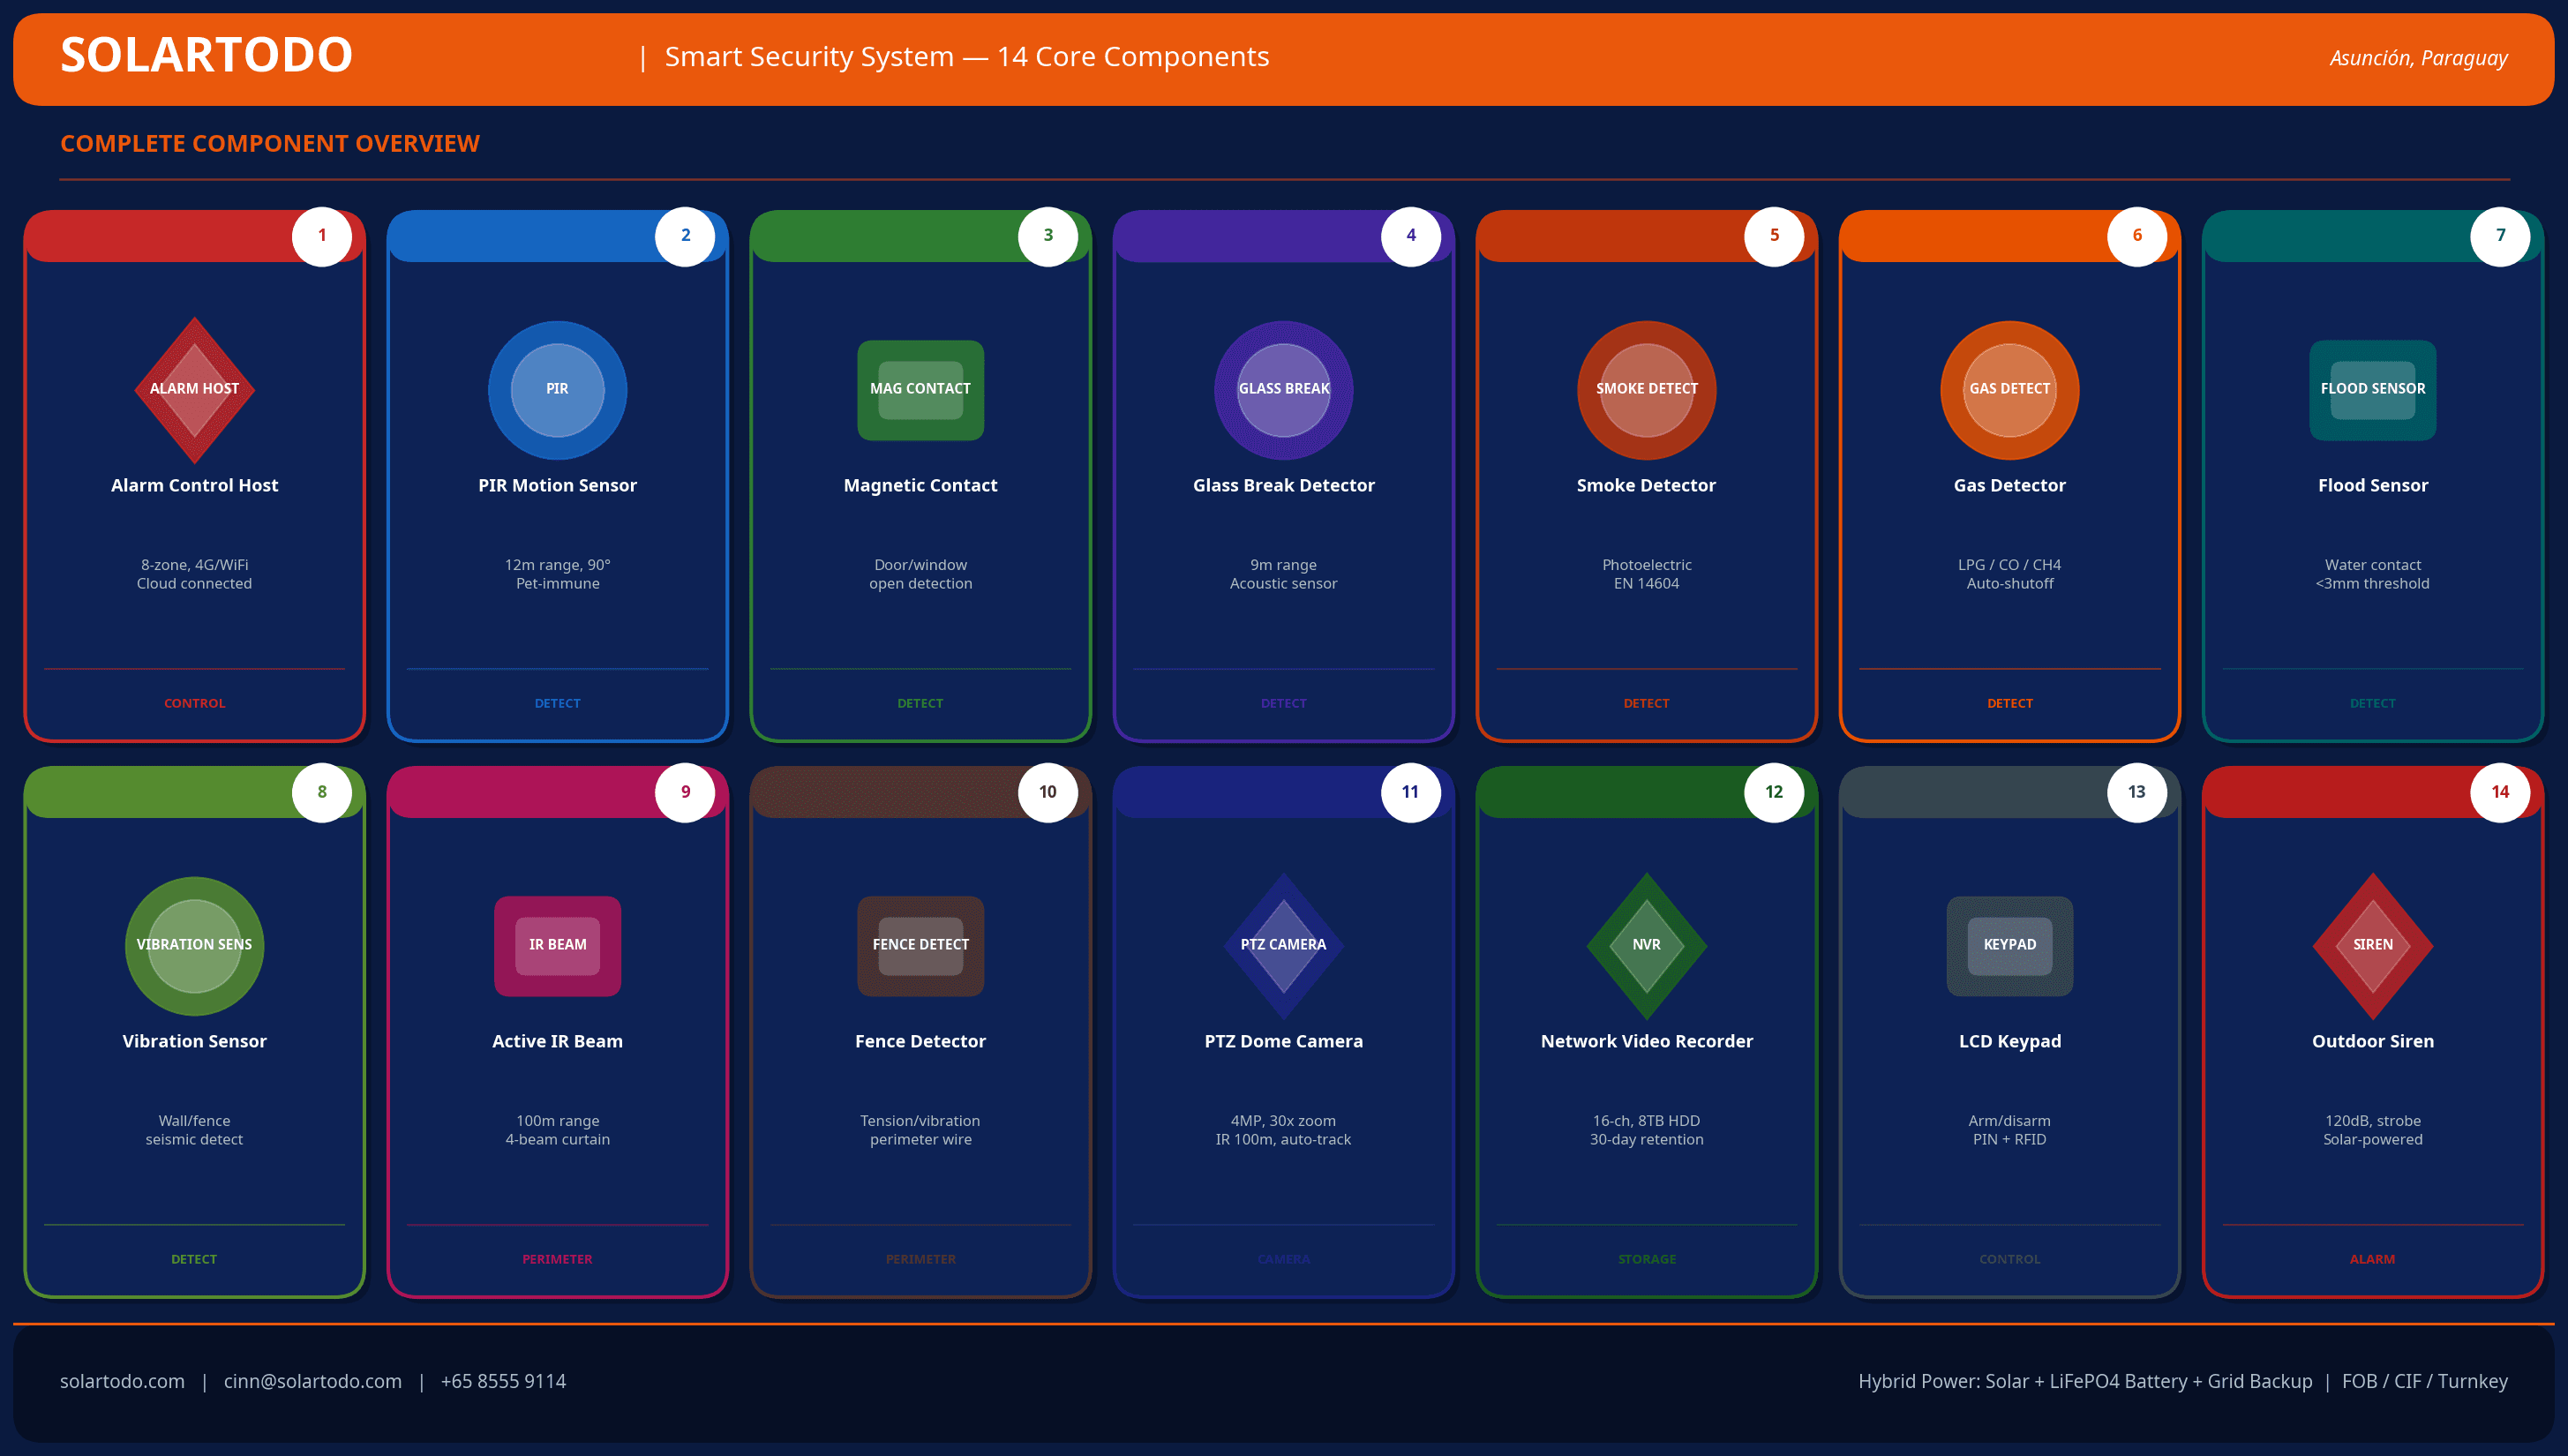Click the "FOB / CIF / Turnkey" footer text
2568x1456 pixels.
click(2424, 1382)
